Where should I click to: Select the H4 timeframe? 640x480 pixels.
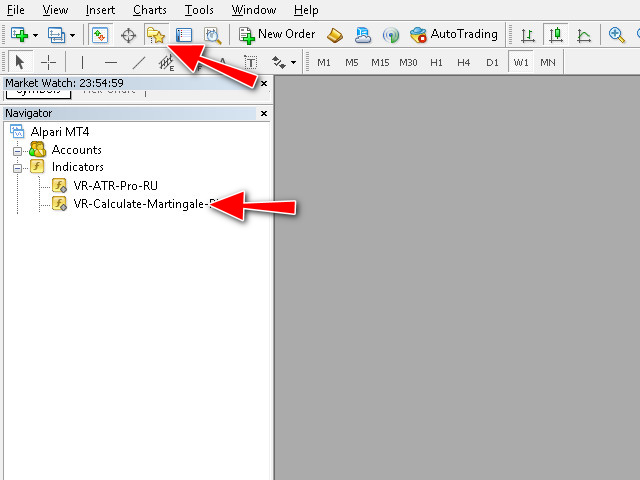coord(464,62)
